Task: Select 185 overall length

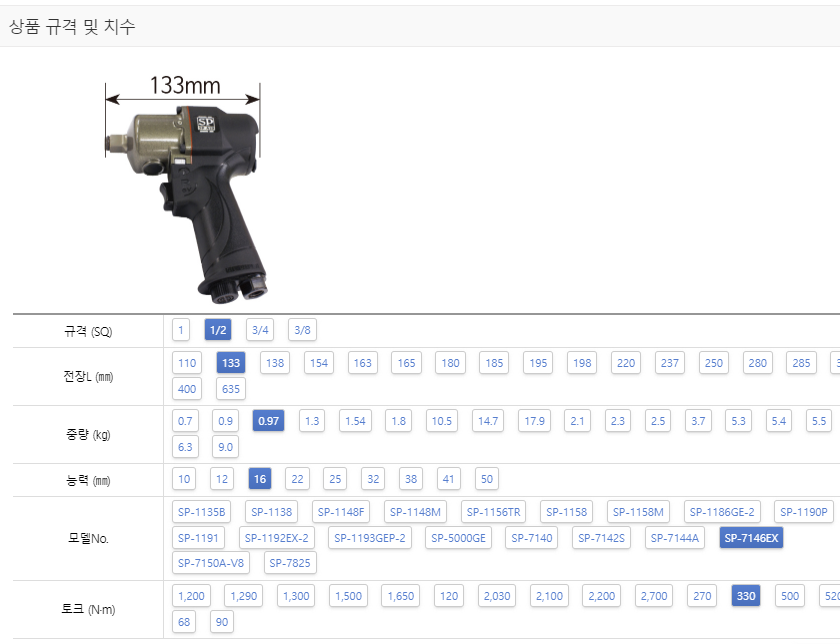Action: (494, 363)
